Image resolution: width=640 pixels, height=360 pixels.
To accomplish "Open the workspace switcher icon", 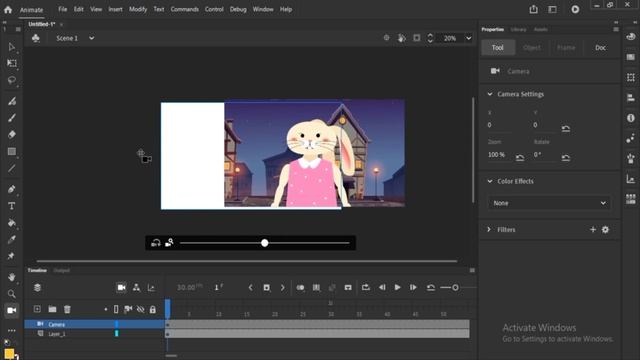I will pyautogui.click(x=552, y=9).
